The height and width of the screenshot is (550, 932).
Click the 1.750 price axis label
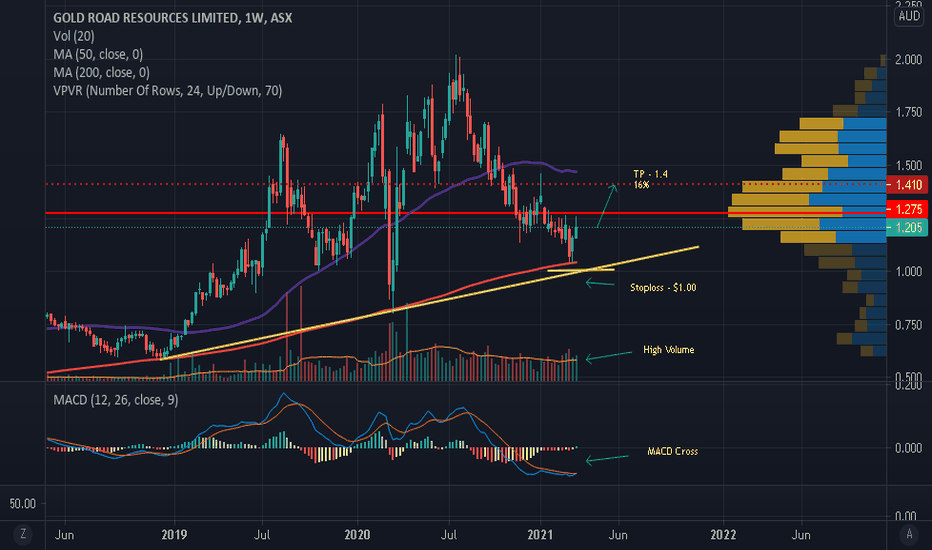[908, 112]
